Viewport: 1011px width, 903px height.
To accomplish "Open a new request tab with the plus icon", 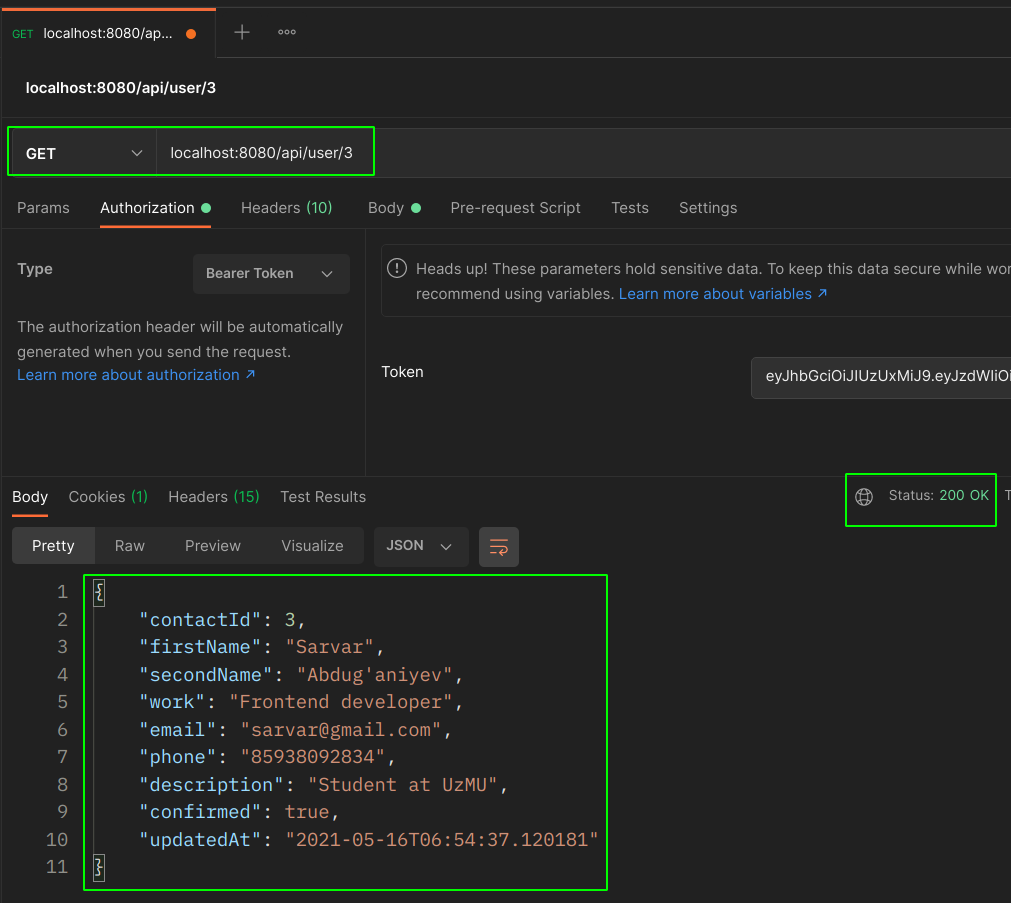I will (240, 31).
